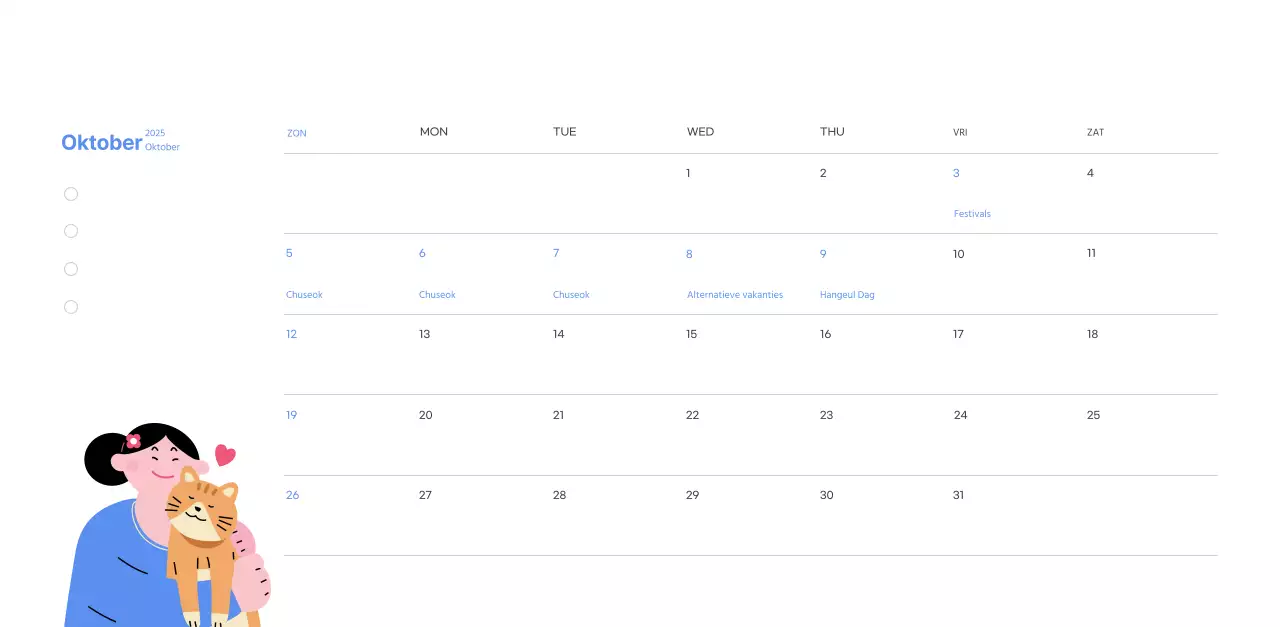Click the Hangeul Dag holiday on October 9
The image size is (1280, 627).
[x=847, y=294]
